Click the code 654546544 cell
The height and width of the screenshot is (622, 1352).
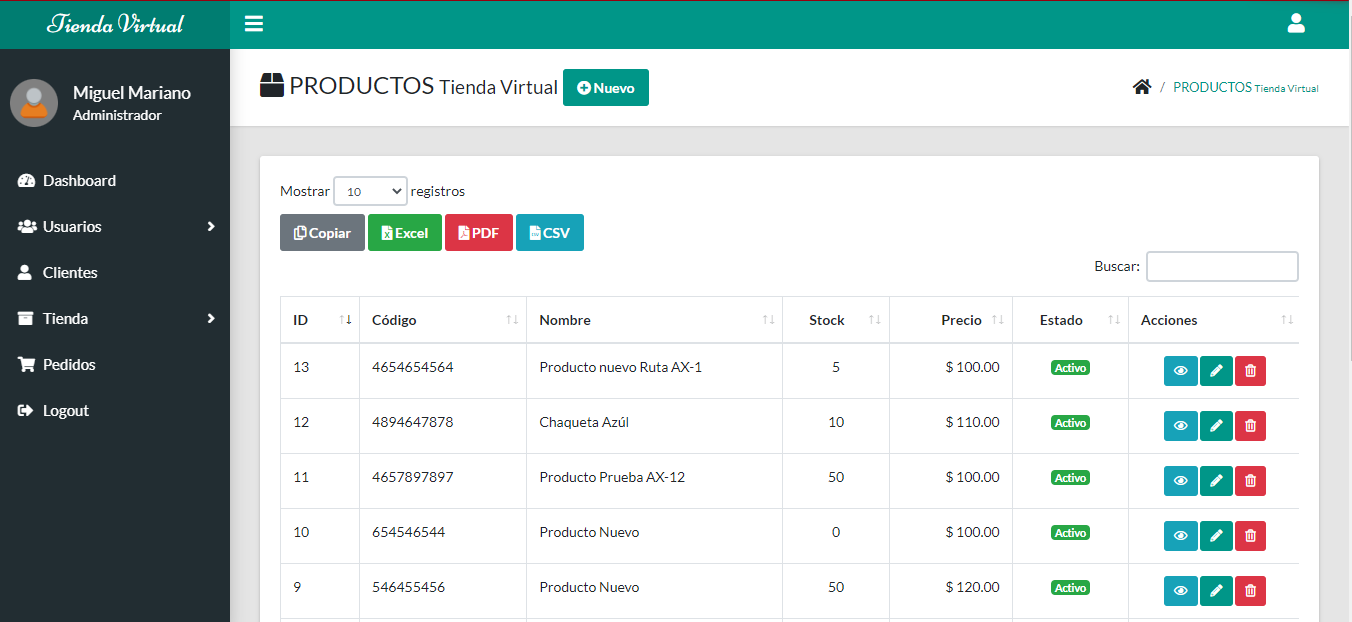[443, 536]
